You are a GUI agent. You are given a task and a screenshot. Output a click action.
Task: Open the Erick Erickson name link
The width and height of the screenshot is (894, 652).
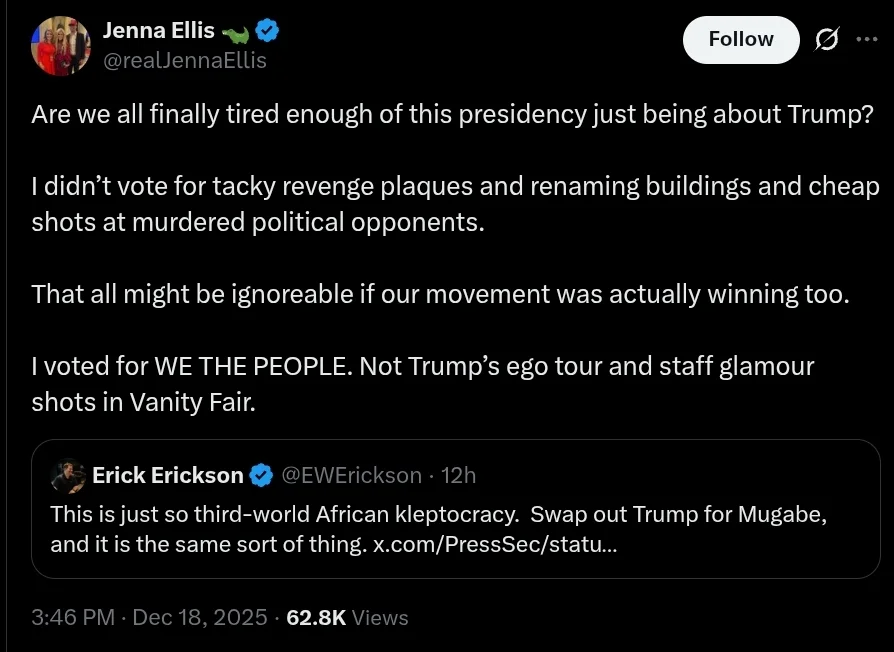pyautogui.click(x=167, y=475)
